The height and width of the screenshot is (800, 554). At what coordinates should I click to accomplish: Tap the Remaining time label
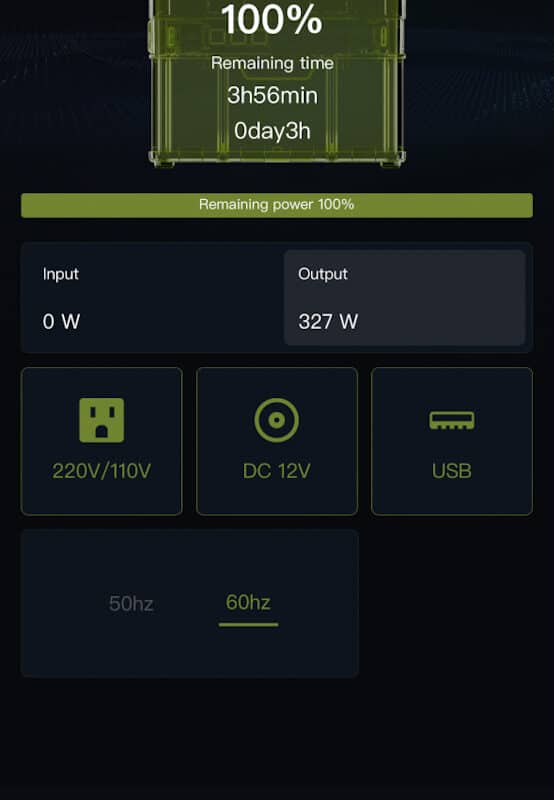(x=272, y=63)
